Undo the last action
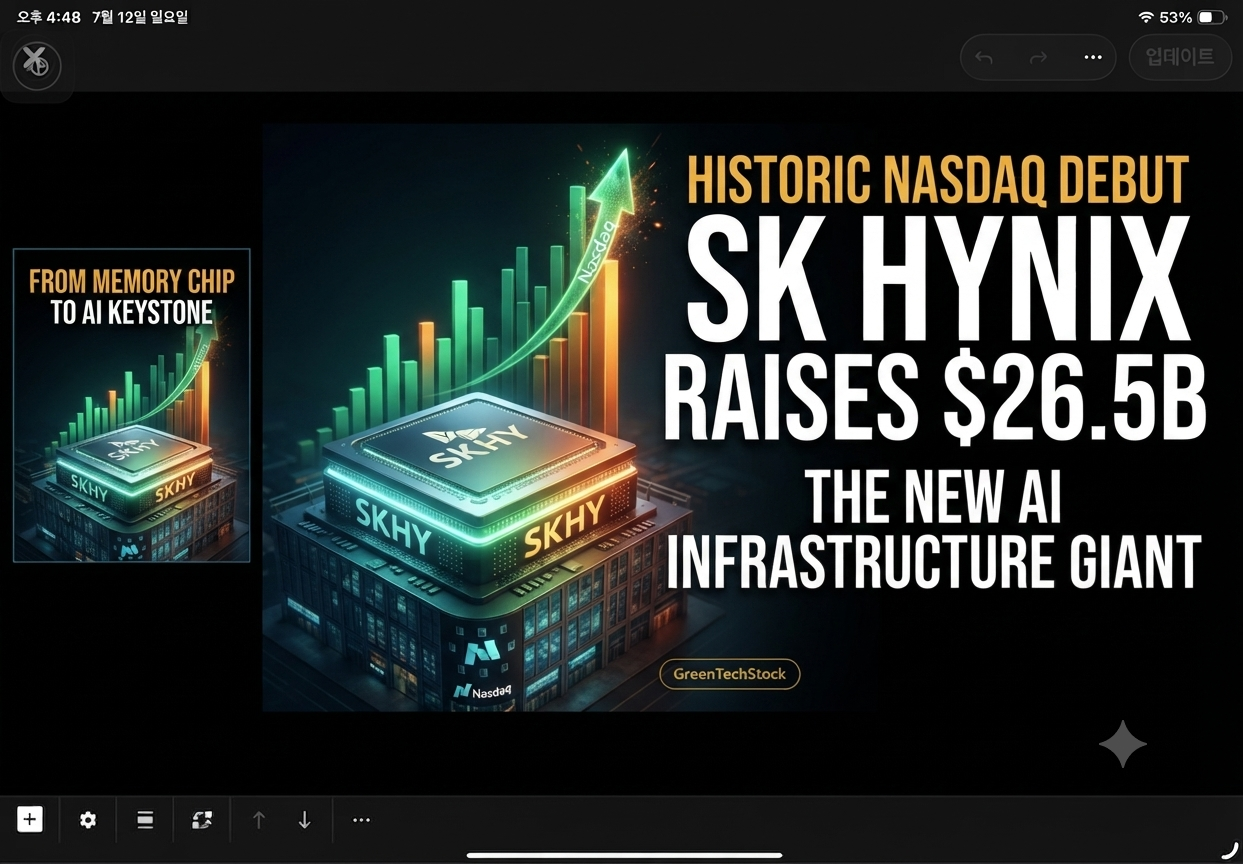The image size is (1243, 864). [984, 58]
